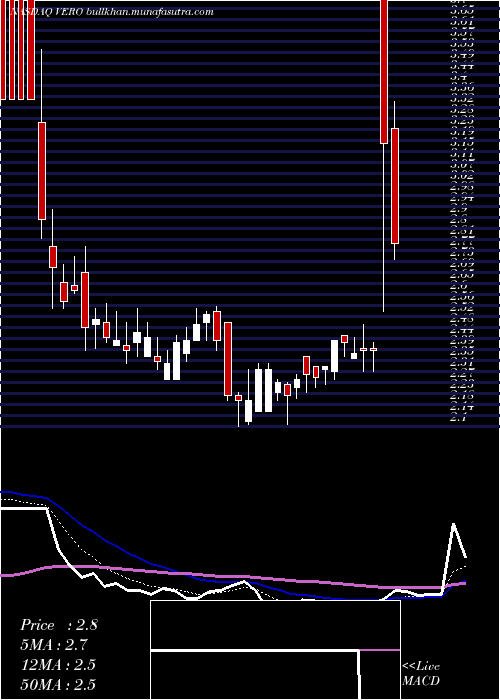The image size is (500, 700).
Task: Click the '2.14' price axis label
Action: (x=462, y=407)
